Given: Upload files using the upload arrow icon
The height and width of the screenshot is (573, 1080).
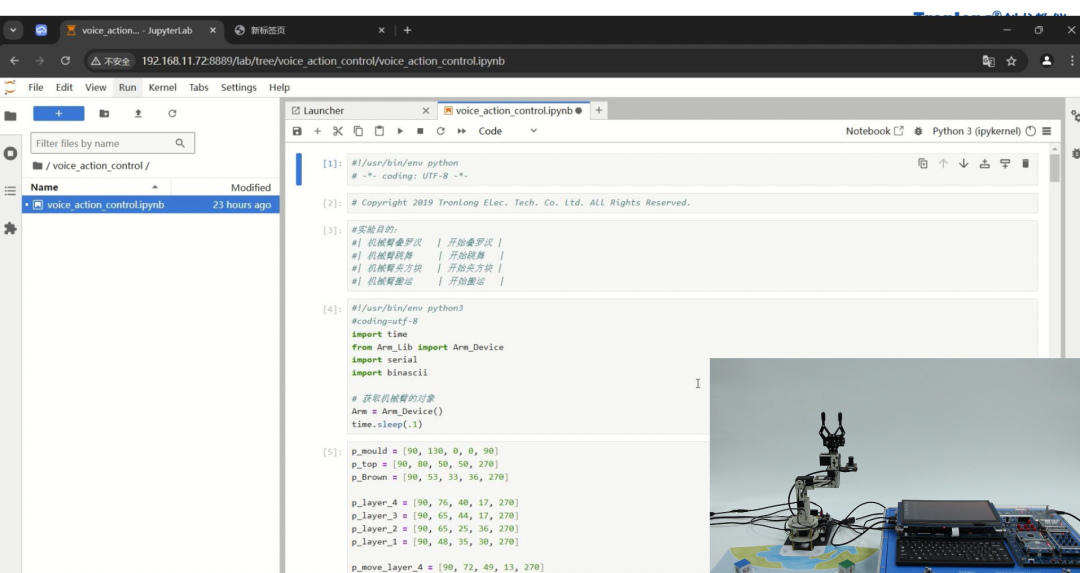Looking at the screenshot, I should click(138, 114).
